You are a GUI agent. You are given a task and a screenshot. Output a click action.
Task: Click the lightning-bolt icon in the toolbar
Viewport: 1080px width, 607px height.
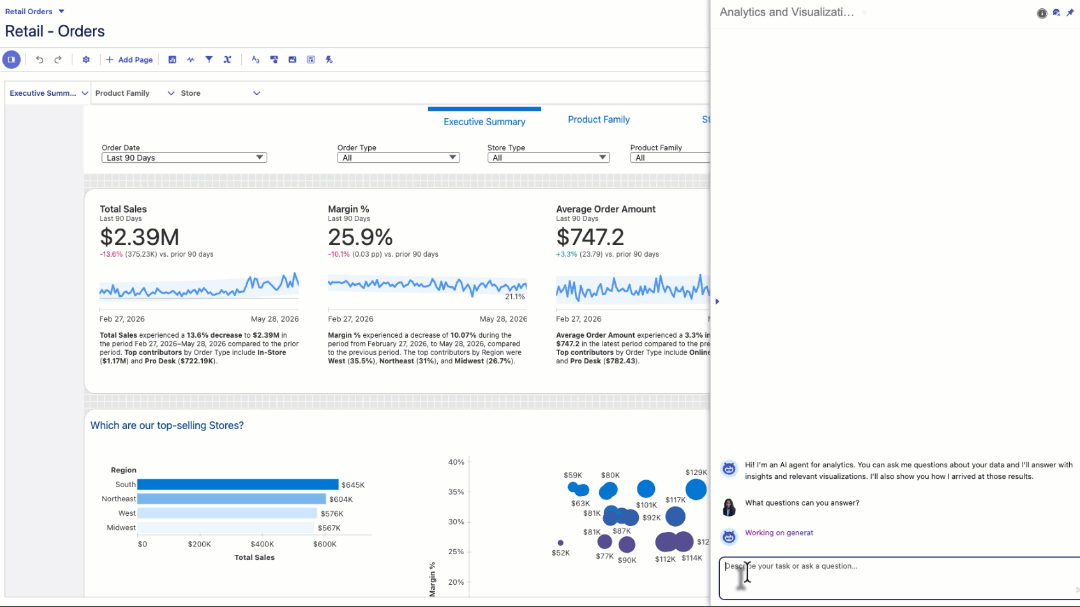(329, 60)
